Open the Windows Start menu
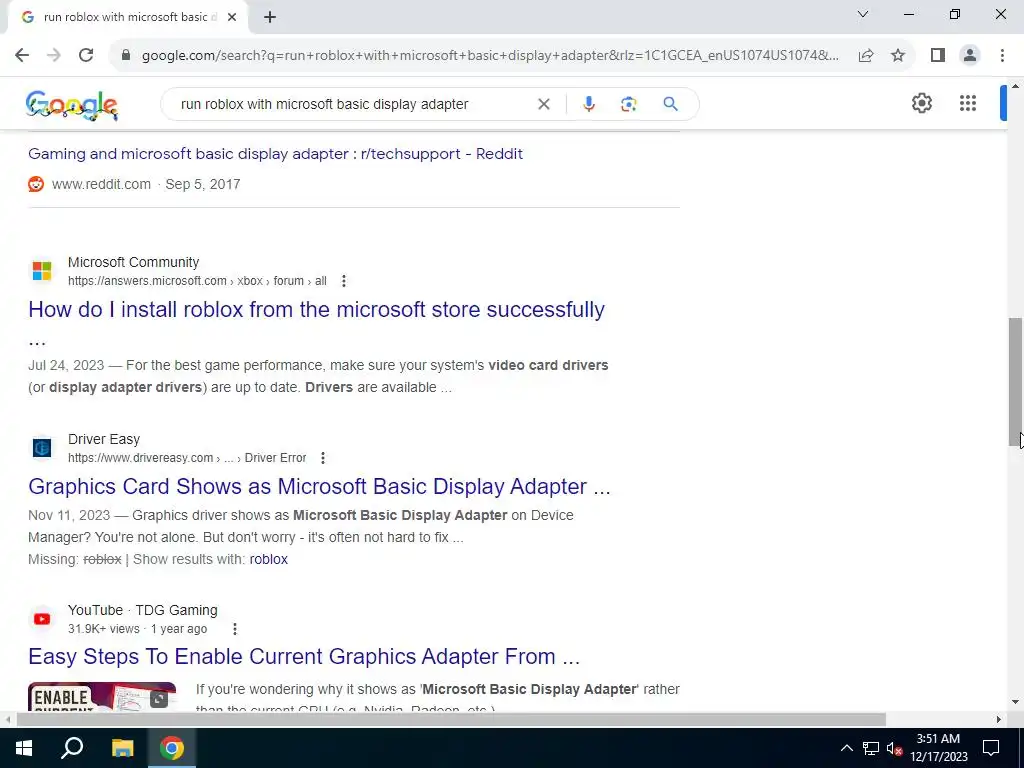 pos(24,748)
